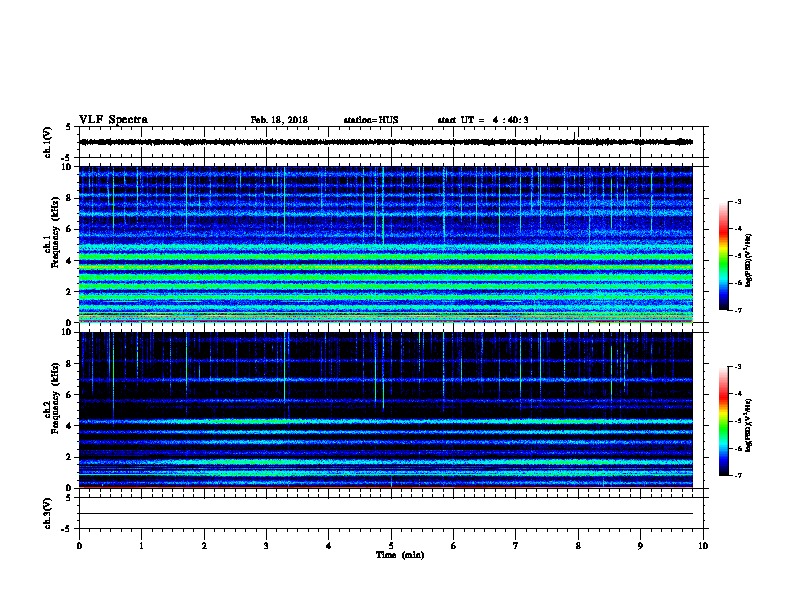Click the "VLF Spectra" plot title

point(113,120)
